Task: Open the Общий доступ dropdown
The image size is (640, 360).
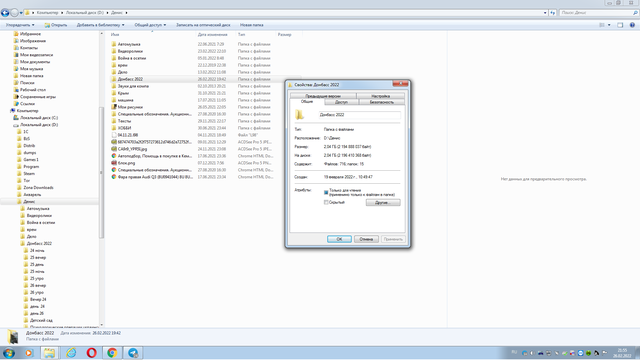Action: point(150,25)
